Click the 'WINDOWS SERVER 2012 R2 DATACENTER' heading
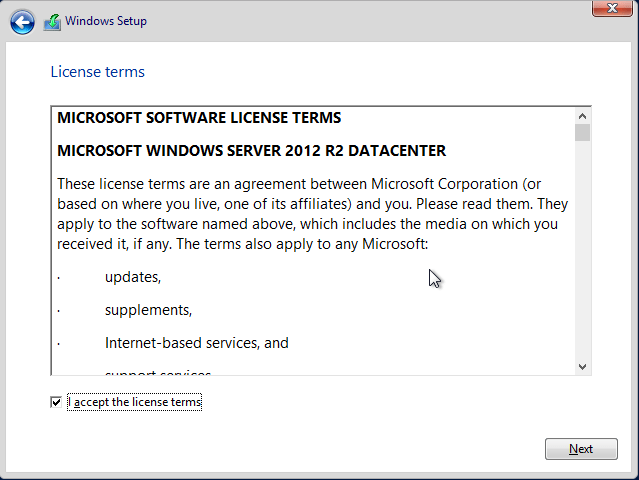639x480 pixels. click(251, 151)
